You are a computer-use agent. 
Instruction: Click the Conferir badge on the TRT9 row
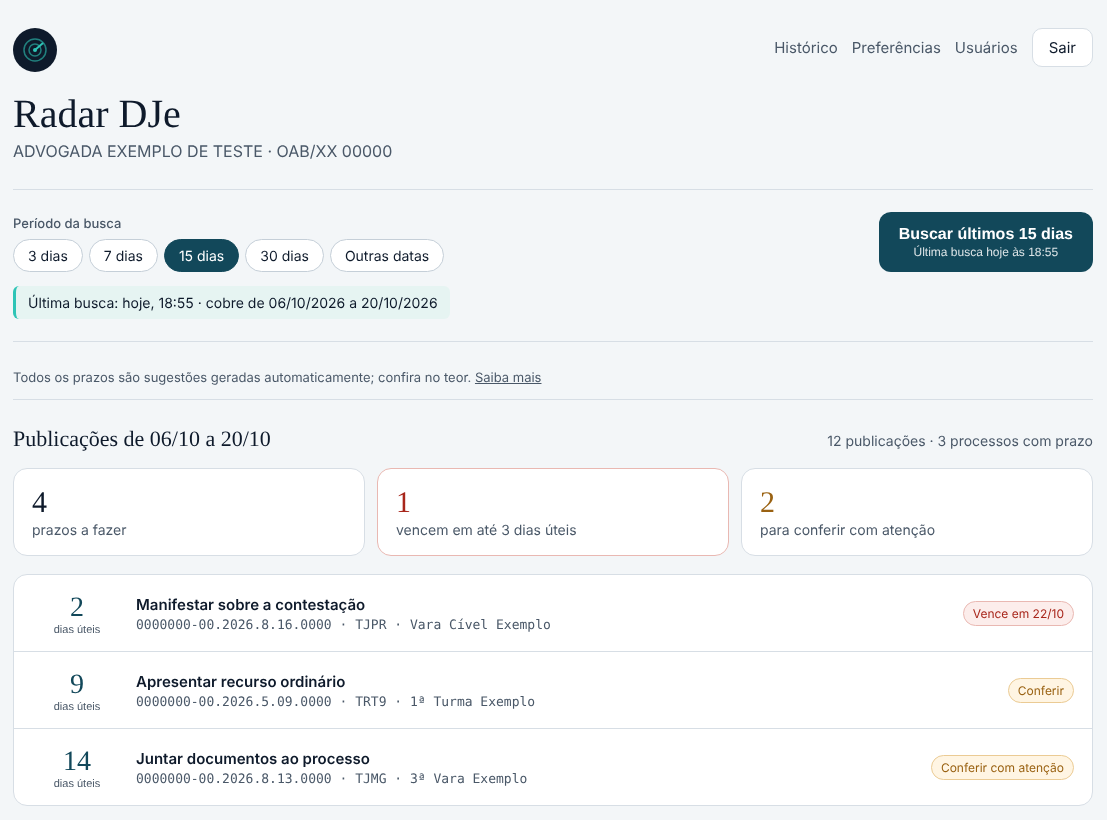1041,691
